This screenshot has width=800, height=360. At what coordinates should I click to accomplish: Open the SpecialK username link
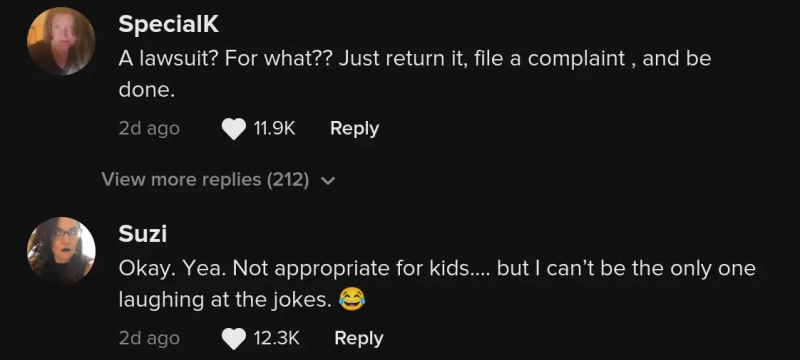pyautogui.click(x=168, y=24)
